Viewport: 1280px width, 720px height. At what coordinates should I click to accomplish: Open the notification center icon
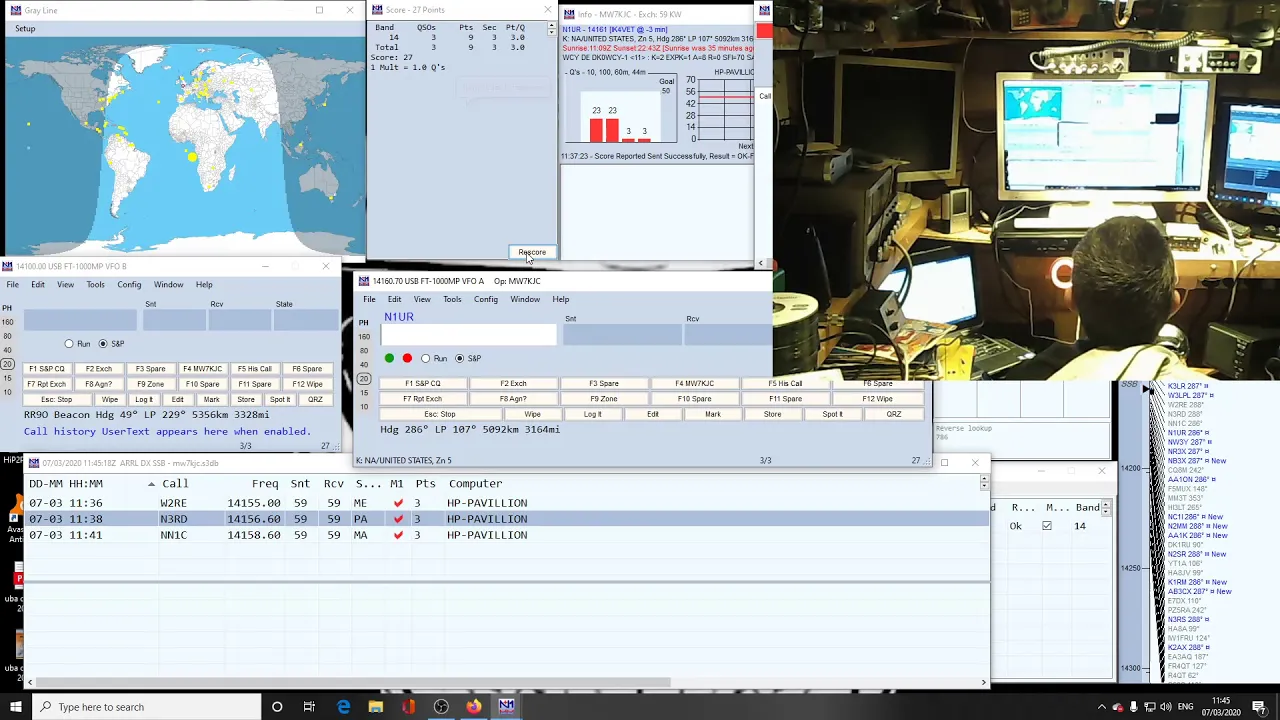(1259, 707)
